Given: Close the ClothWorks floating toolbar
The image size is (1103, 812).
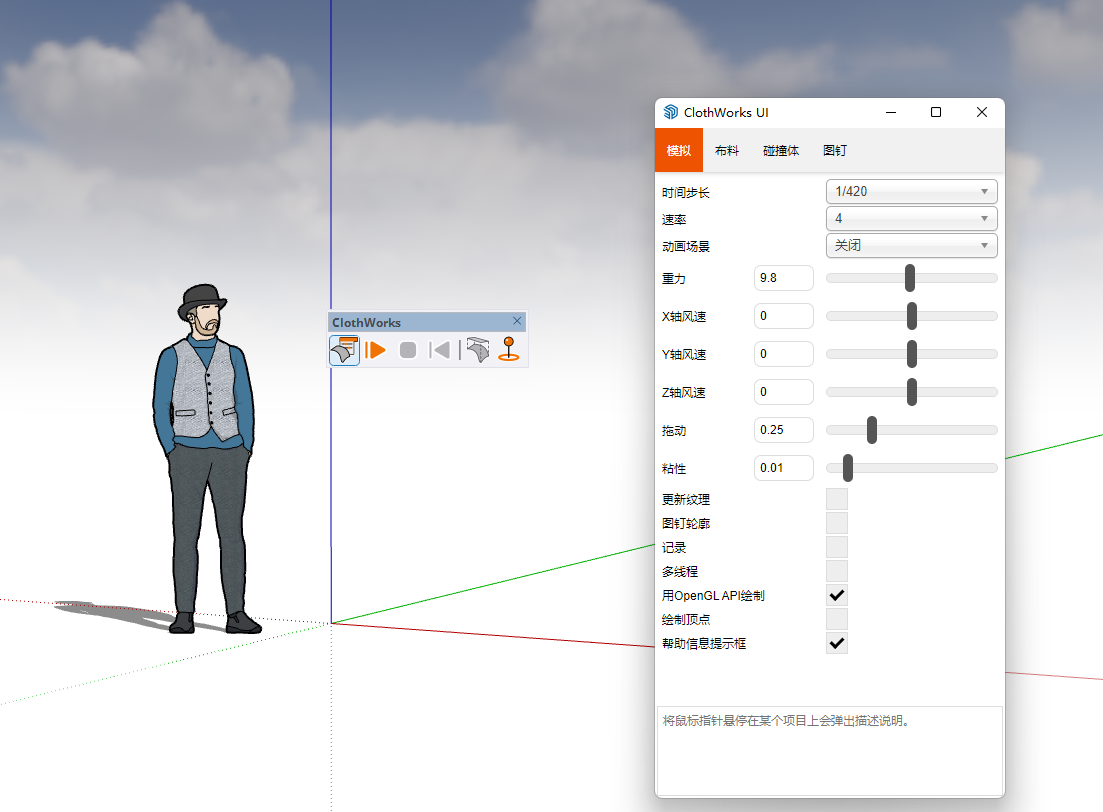Looking at the screenshot, I should (x=517, y=321).
